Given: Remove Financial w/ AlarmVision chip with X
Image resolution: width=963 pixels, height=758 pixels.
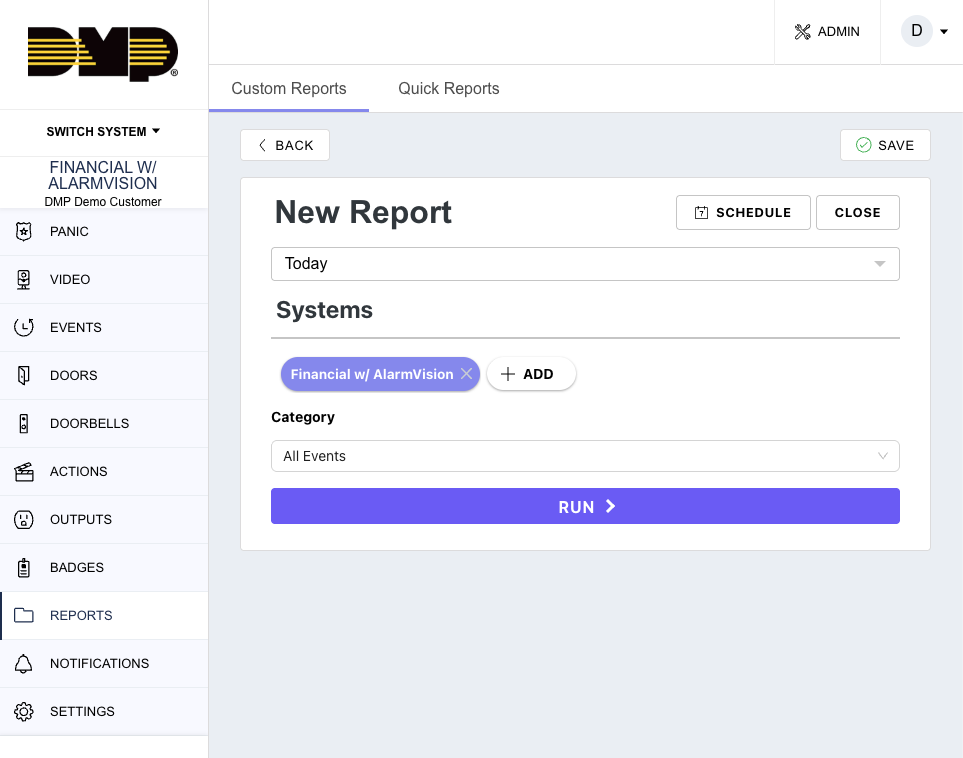Looking at the screenshot, I should coord(467,373).
